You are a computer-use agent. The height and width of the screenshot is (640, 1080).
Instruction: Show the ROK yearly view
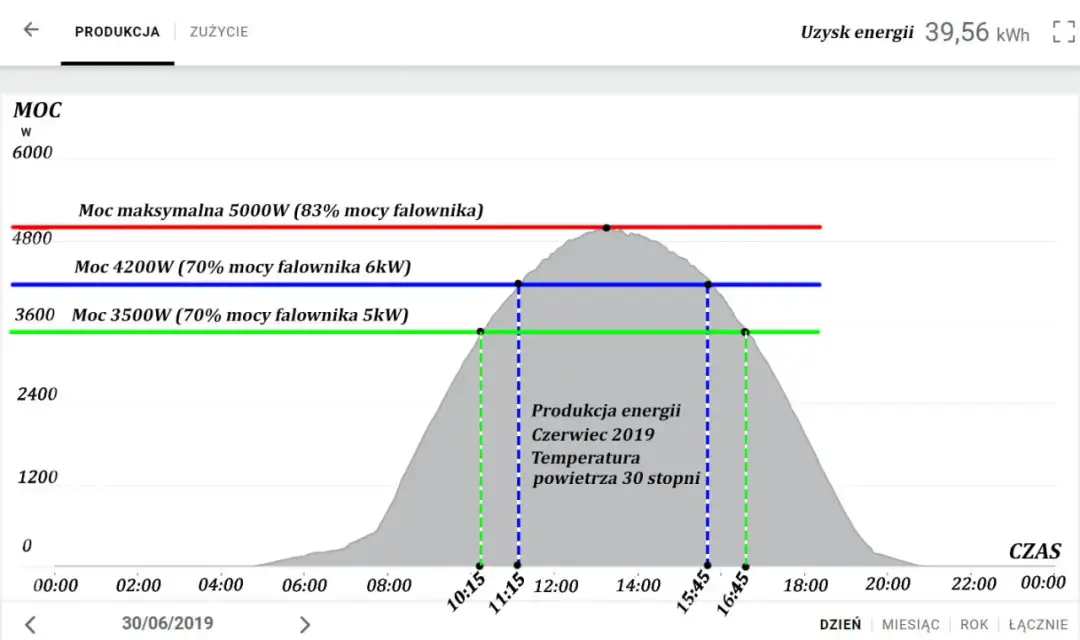coord(974,625)
